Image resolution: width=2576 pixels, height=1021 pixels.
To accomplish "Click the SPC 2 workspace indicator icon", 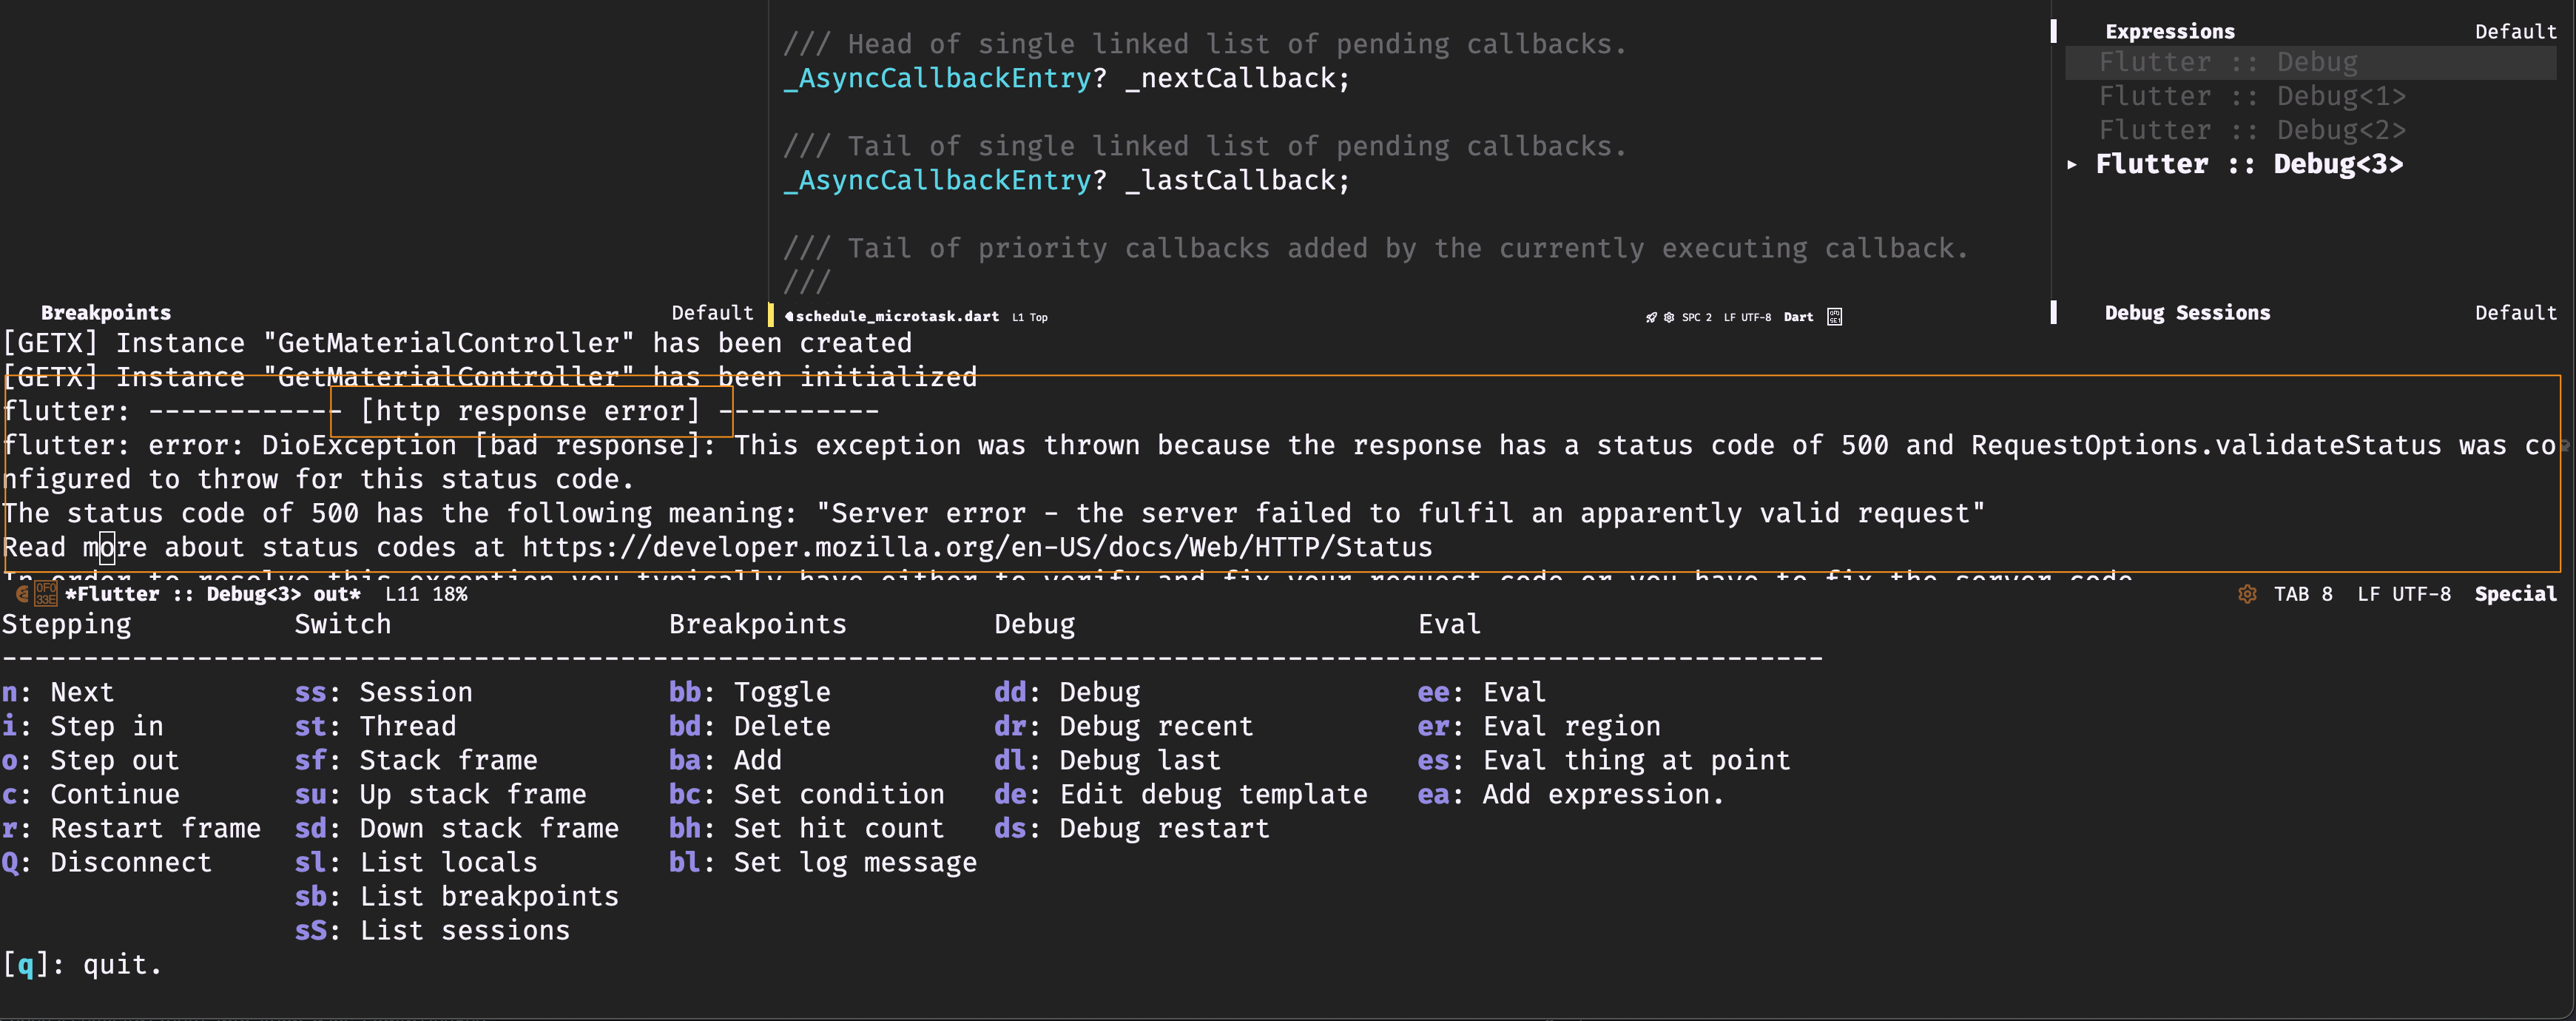I will tap(1697, 317).
